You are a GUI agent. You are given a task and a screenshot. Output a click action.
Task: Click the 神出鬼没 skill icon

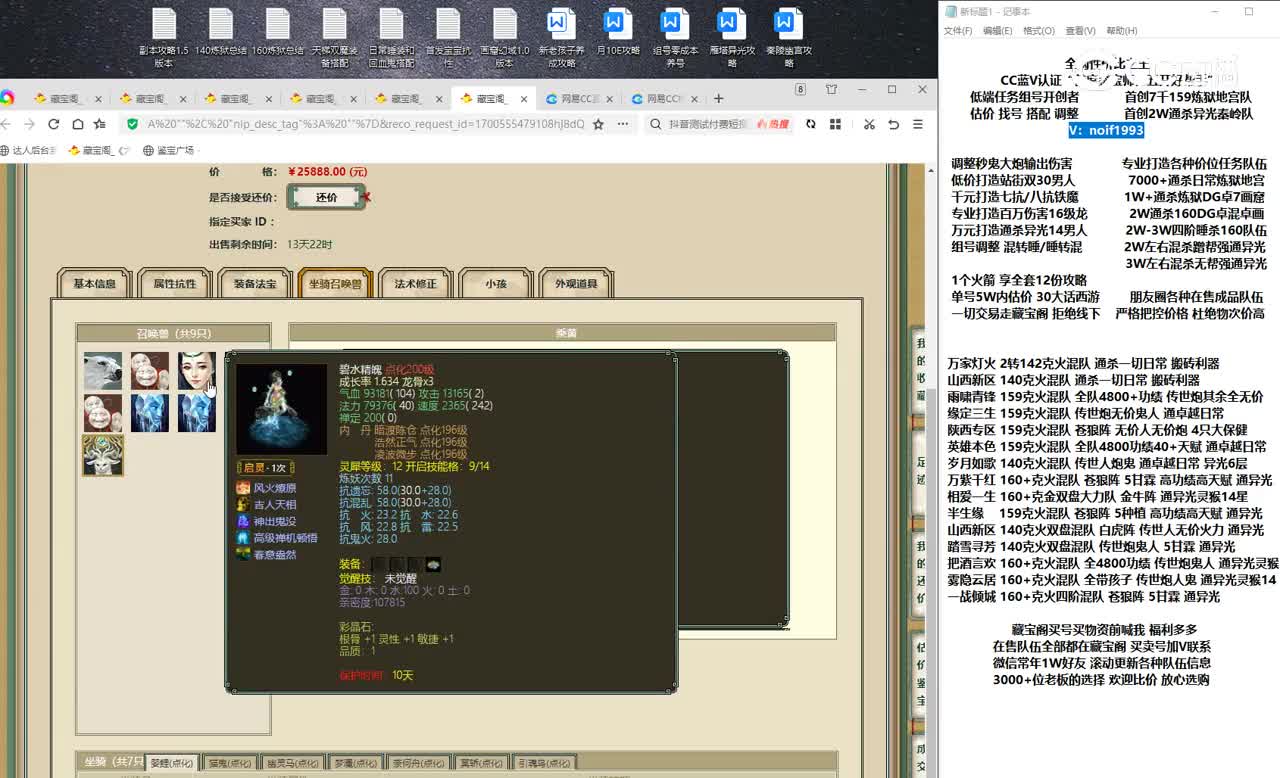[x=243, y=521]
